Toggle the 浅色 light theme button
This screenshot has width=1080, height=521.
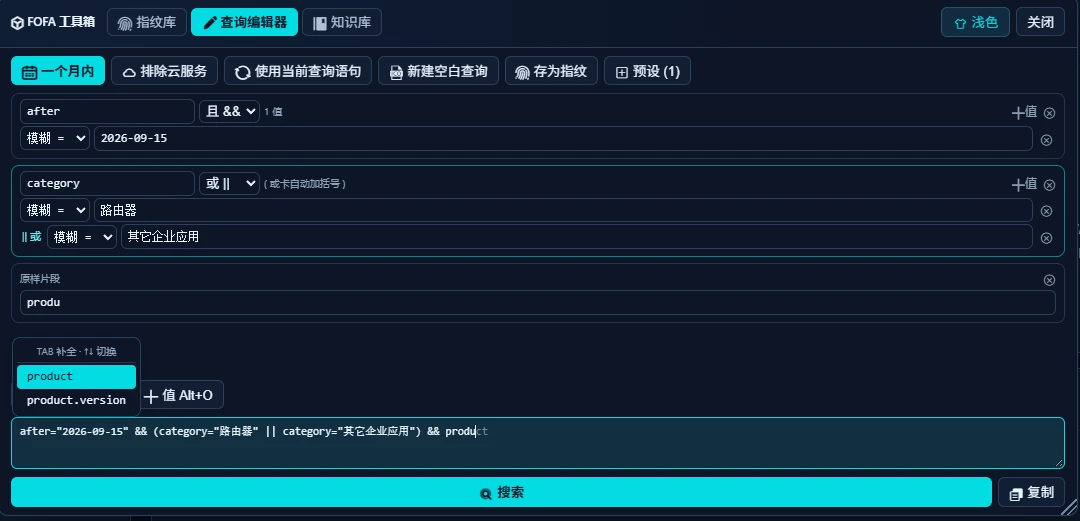tap(975, 22)
